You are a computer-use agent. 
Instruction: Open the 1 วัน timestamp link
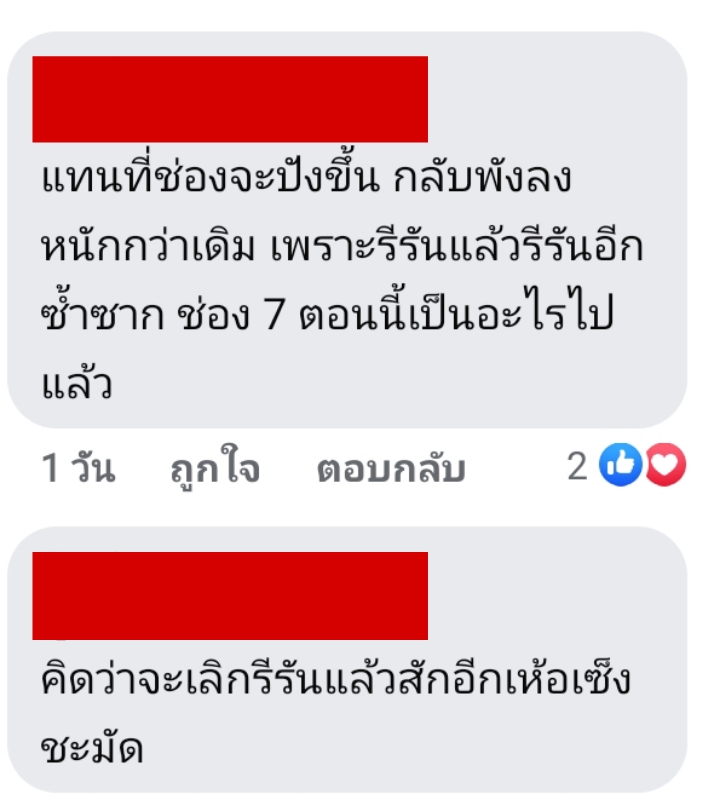coord(78,467)
